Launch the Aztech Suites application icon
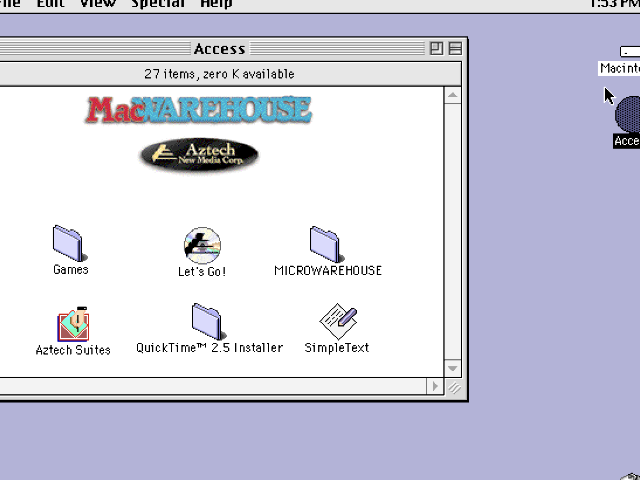 (x=73, y=324)
